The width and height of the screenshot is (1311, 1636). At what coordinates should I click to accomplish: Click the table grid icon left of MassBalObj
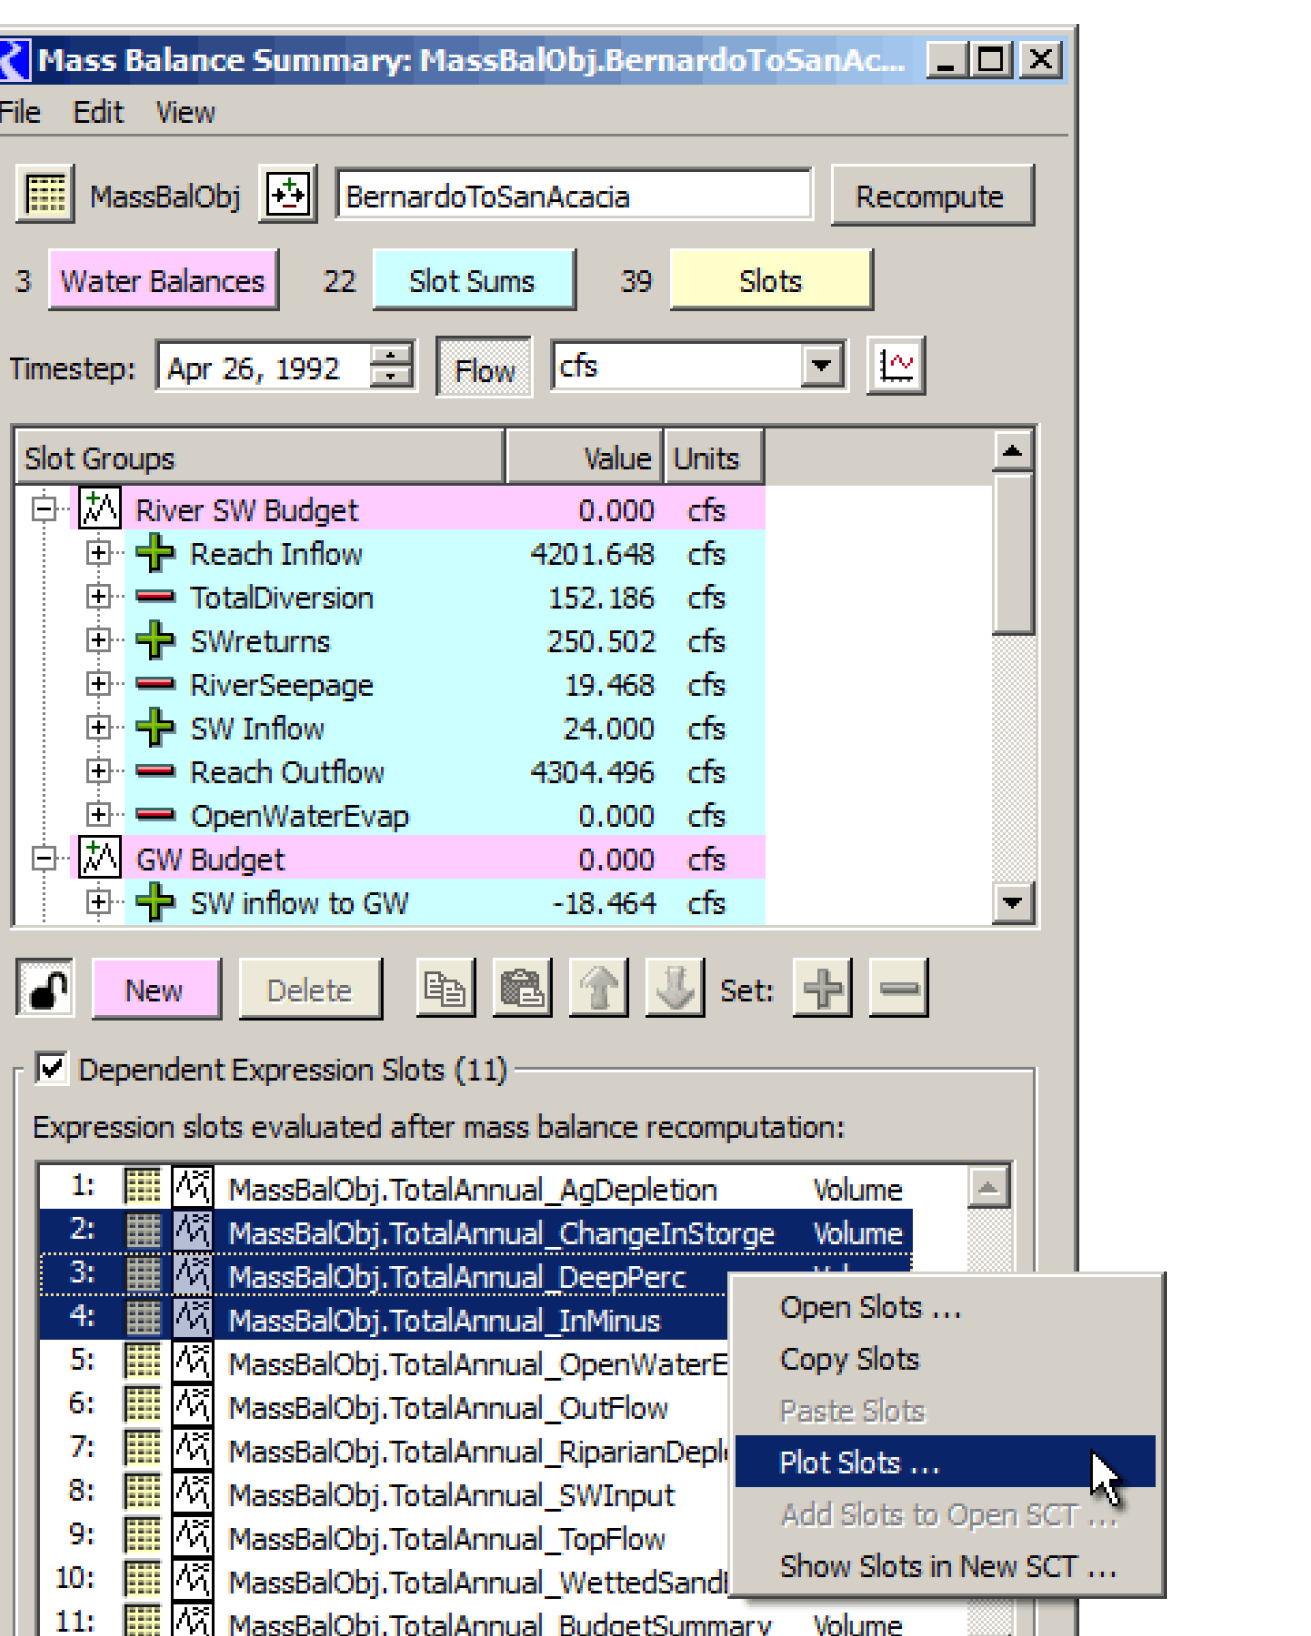[x=45, y=195]
